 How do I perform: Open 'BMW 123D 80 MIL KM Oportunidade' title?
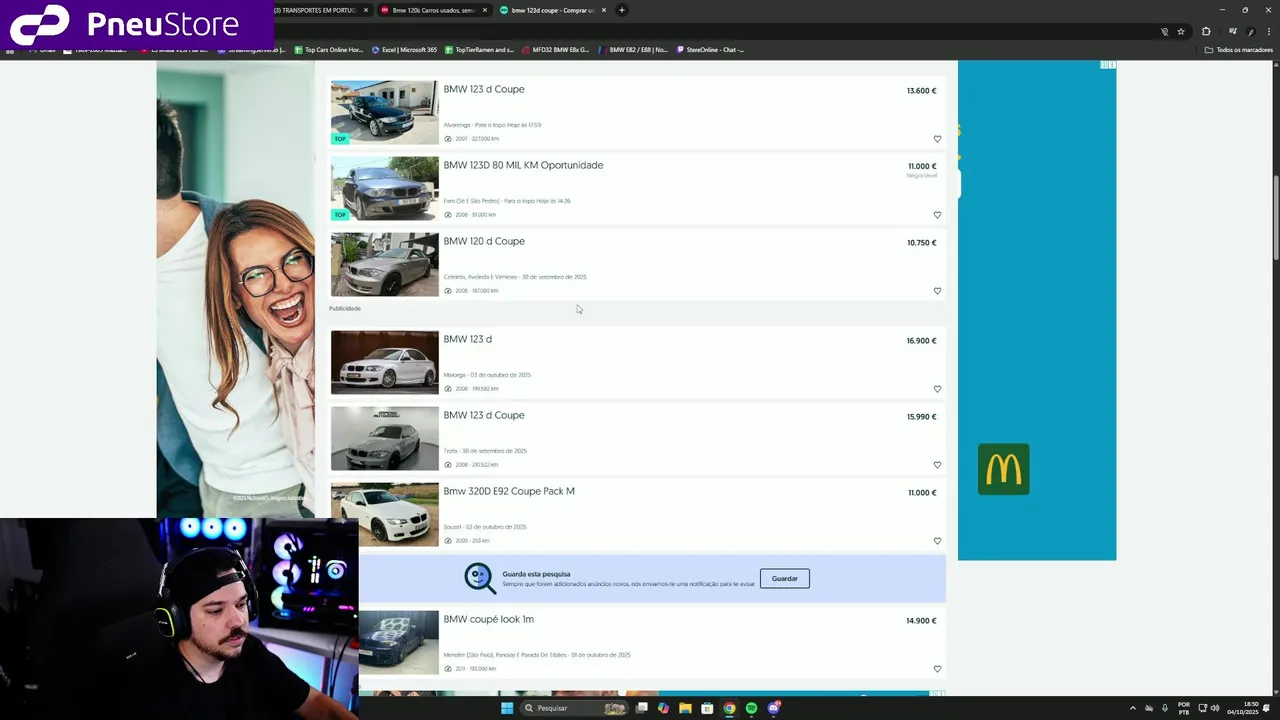[x=523, y=165]
